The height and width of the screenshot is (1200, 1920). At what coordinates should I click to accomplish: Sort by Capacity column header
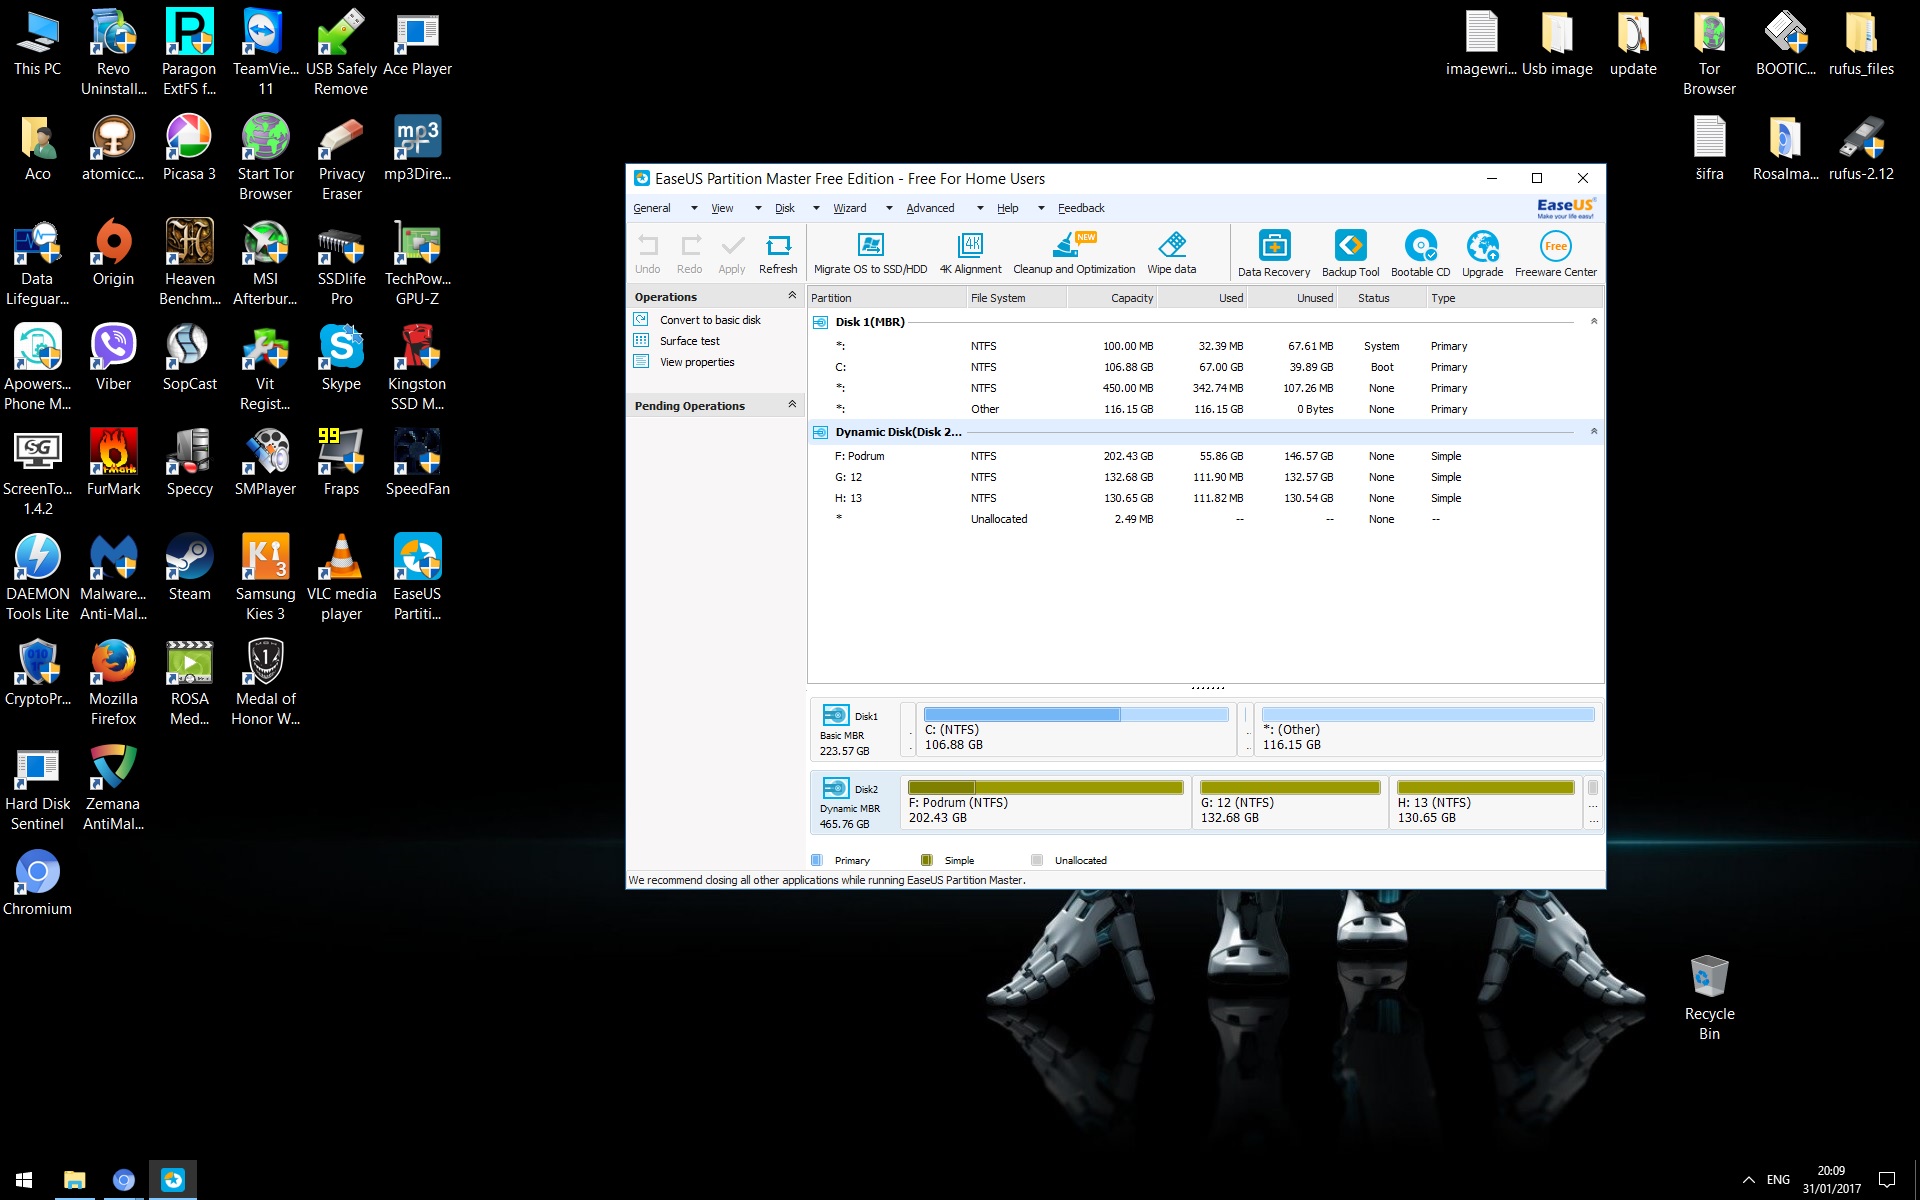pyautogui.click(x=1113, y=298)
